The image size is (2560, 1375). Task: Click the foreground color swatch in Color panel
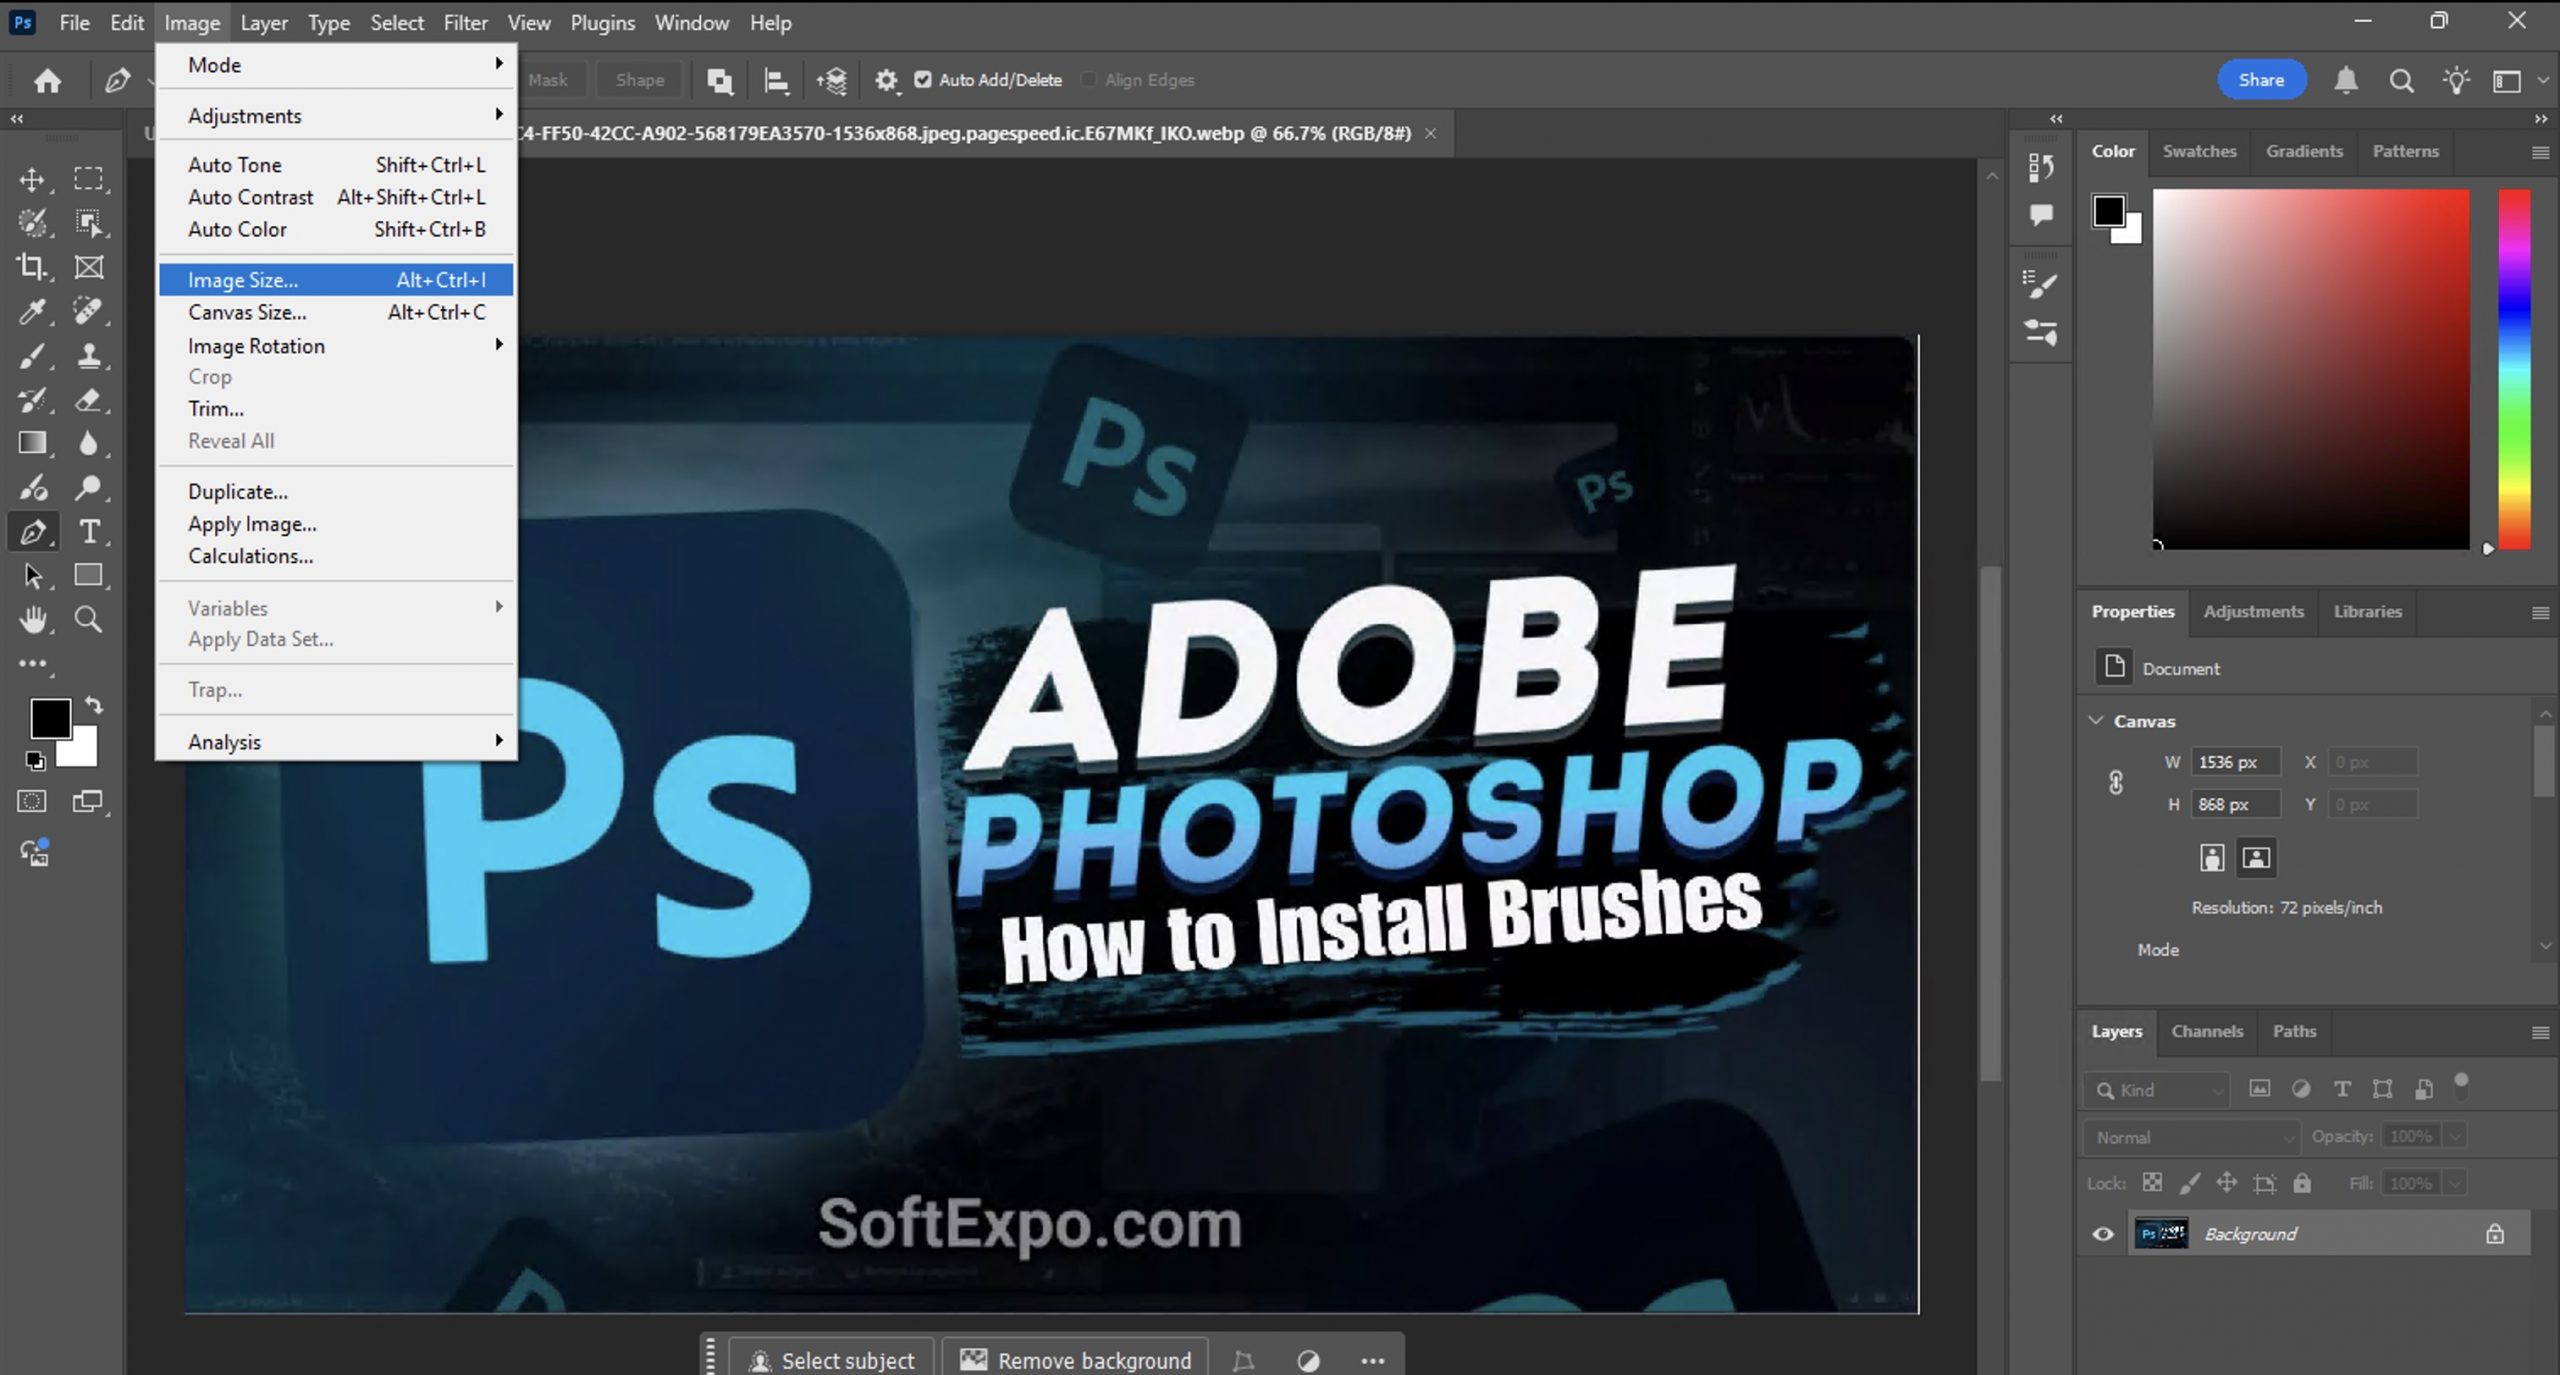coord(2108,211)
